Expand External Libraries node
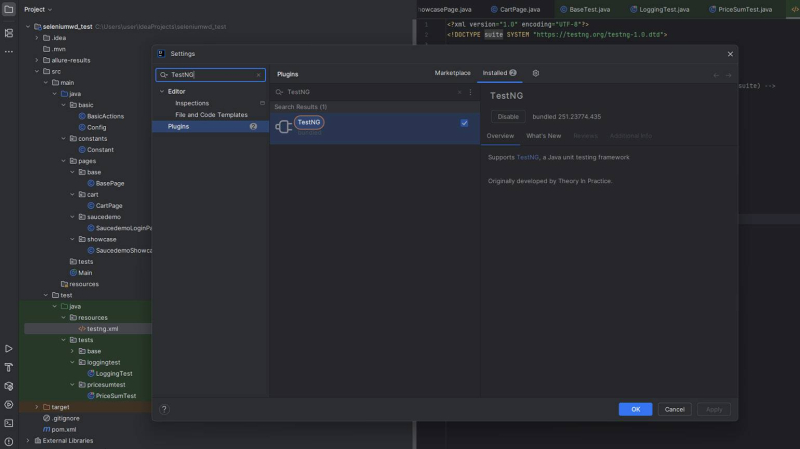The height and width of the screenshot is (449, 800). point(28,441)
